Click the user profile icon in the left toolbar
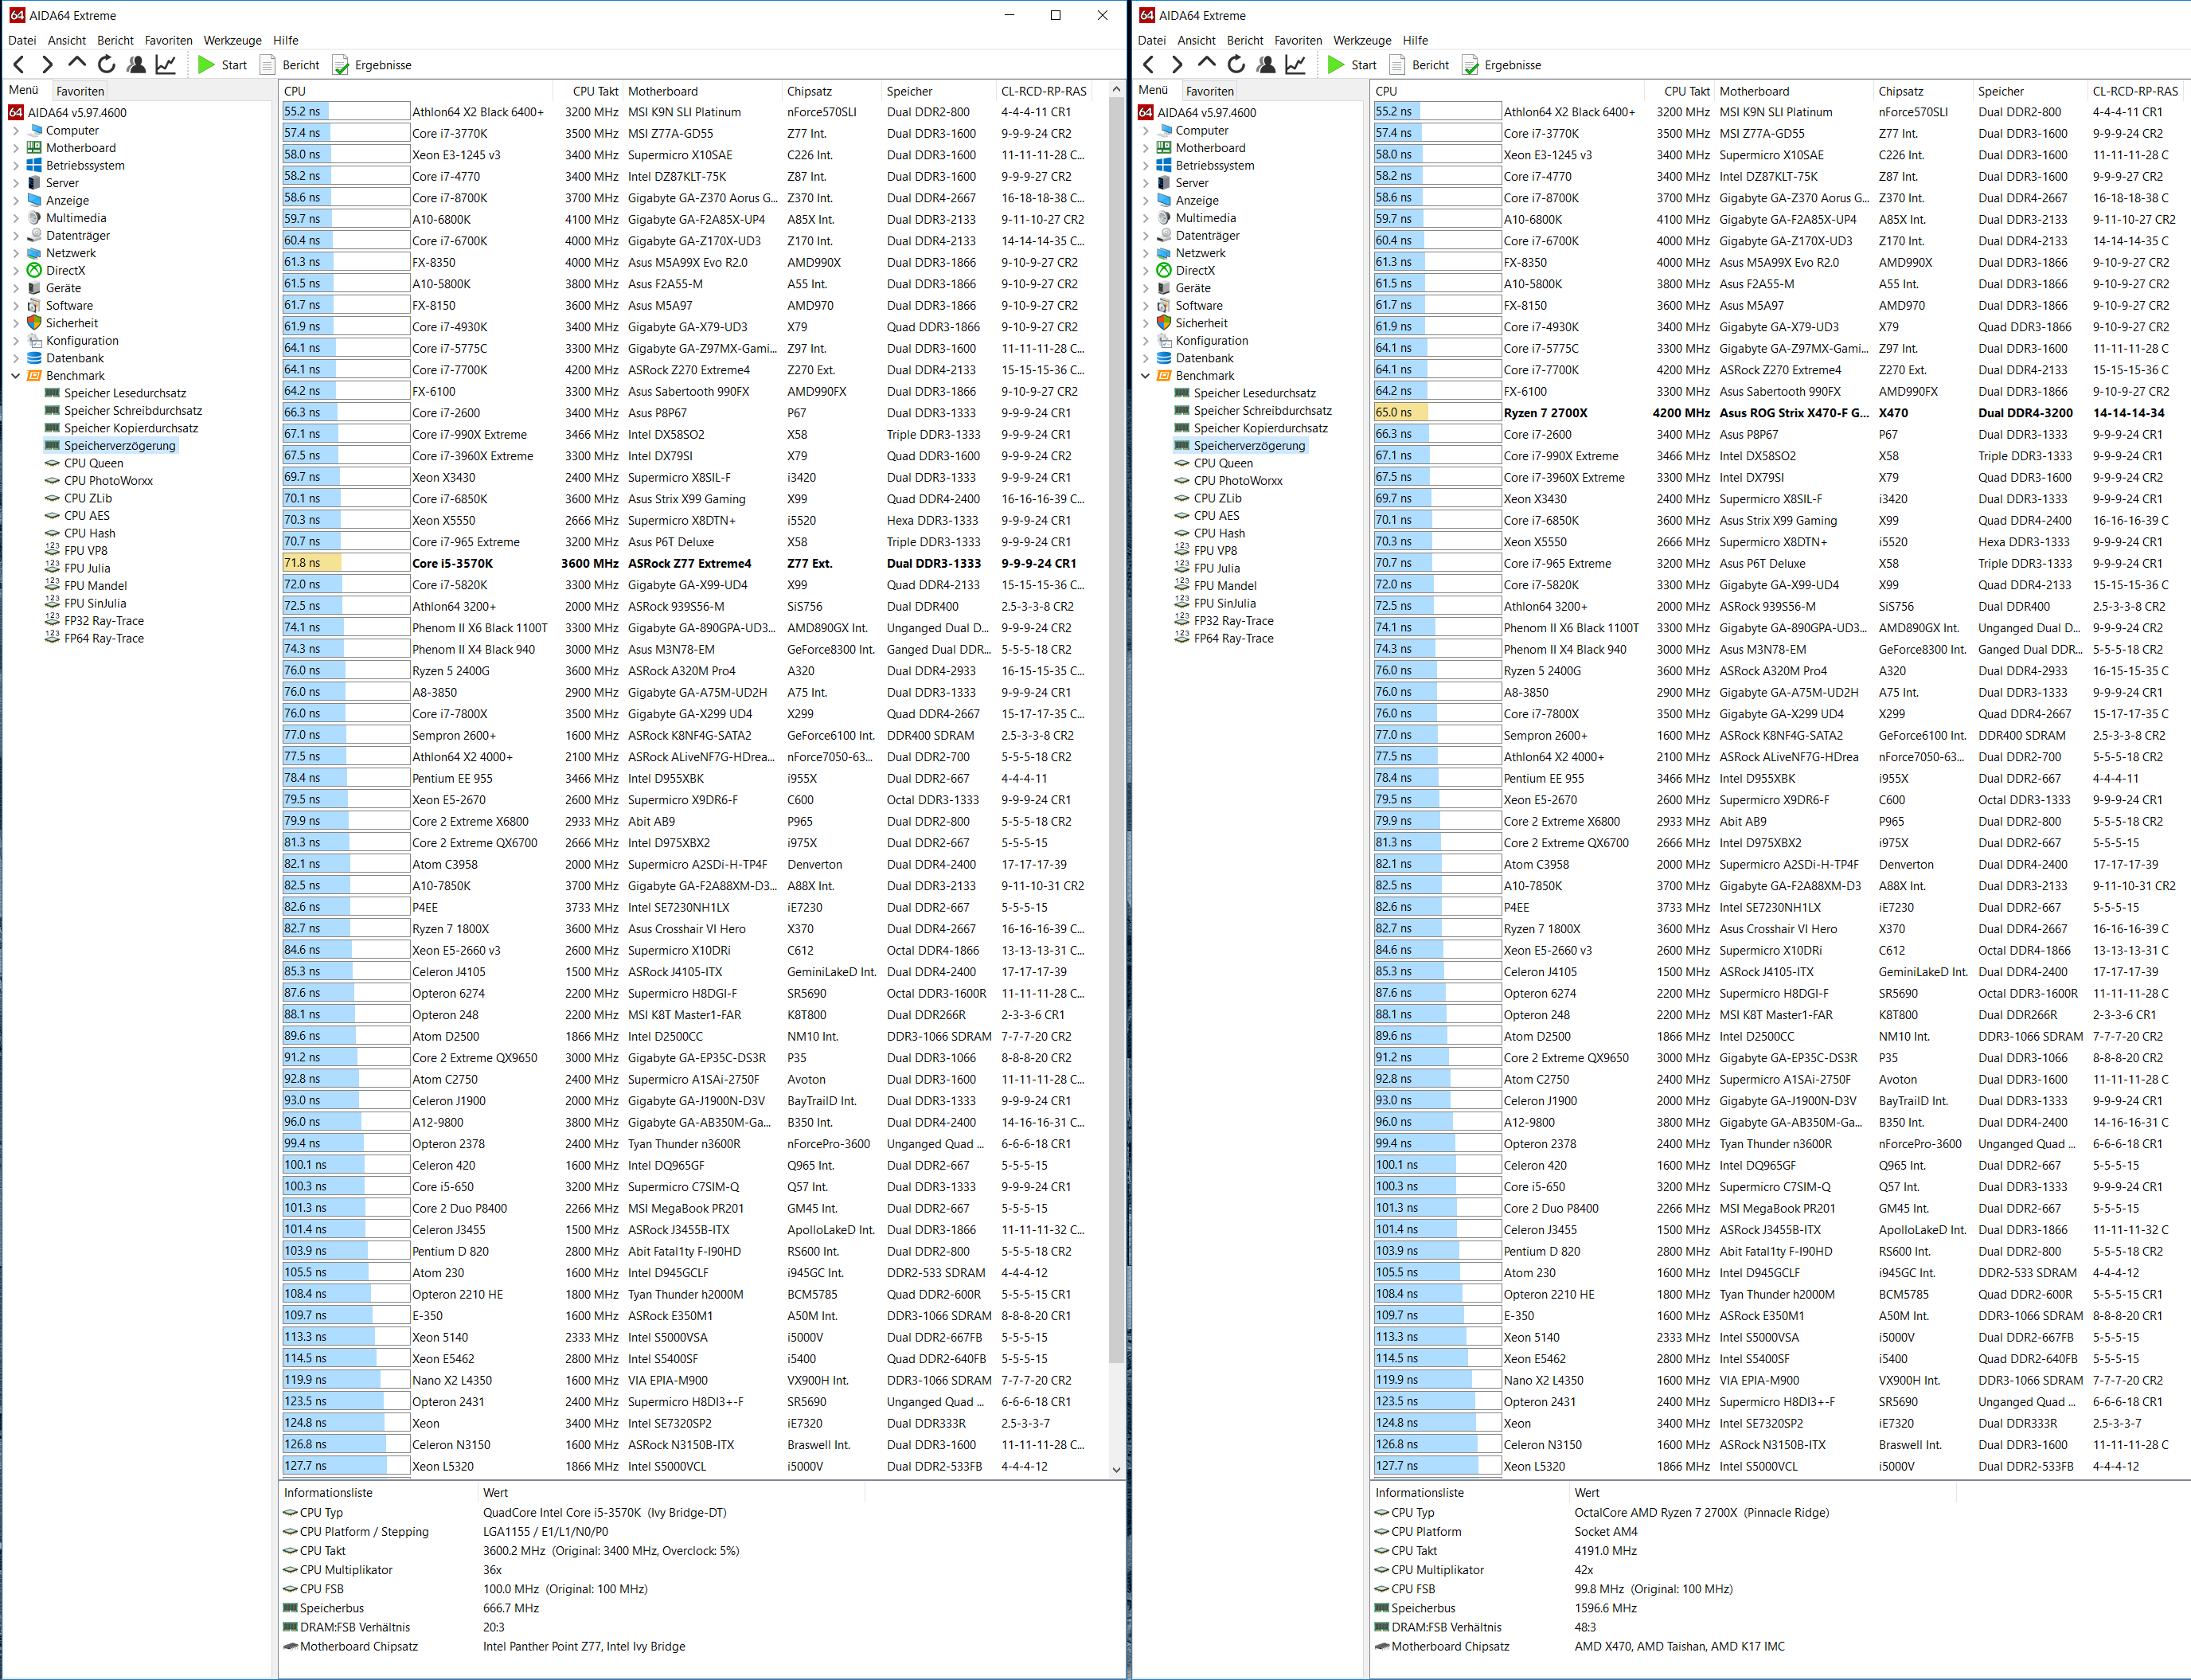 tap(136, 65)
